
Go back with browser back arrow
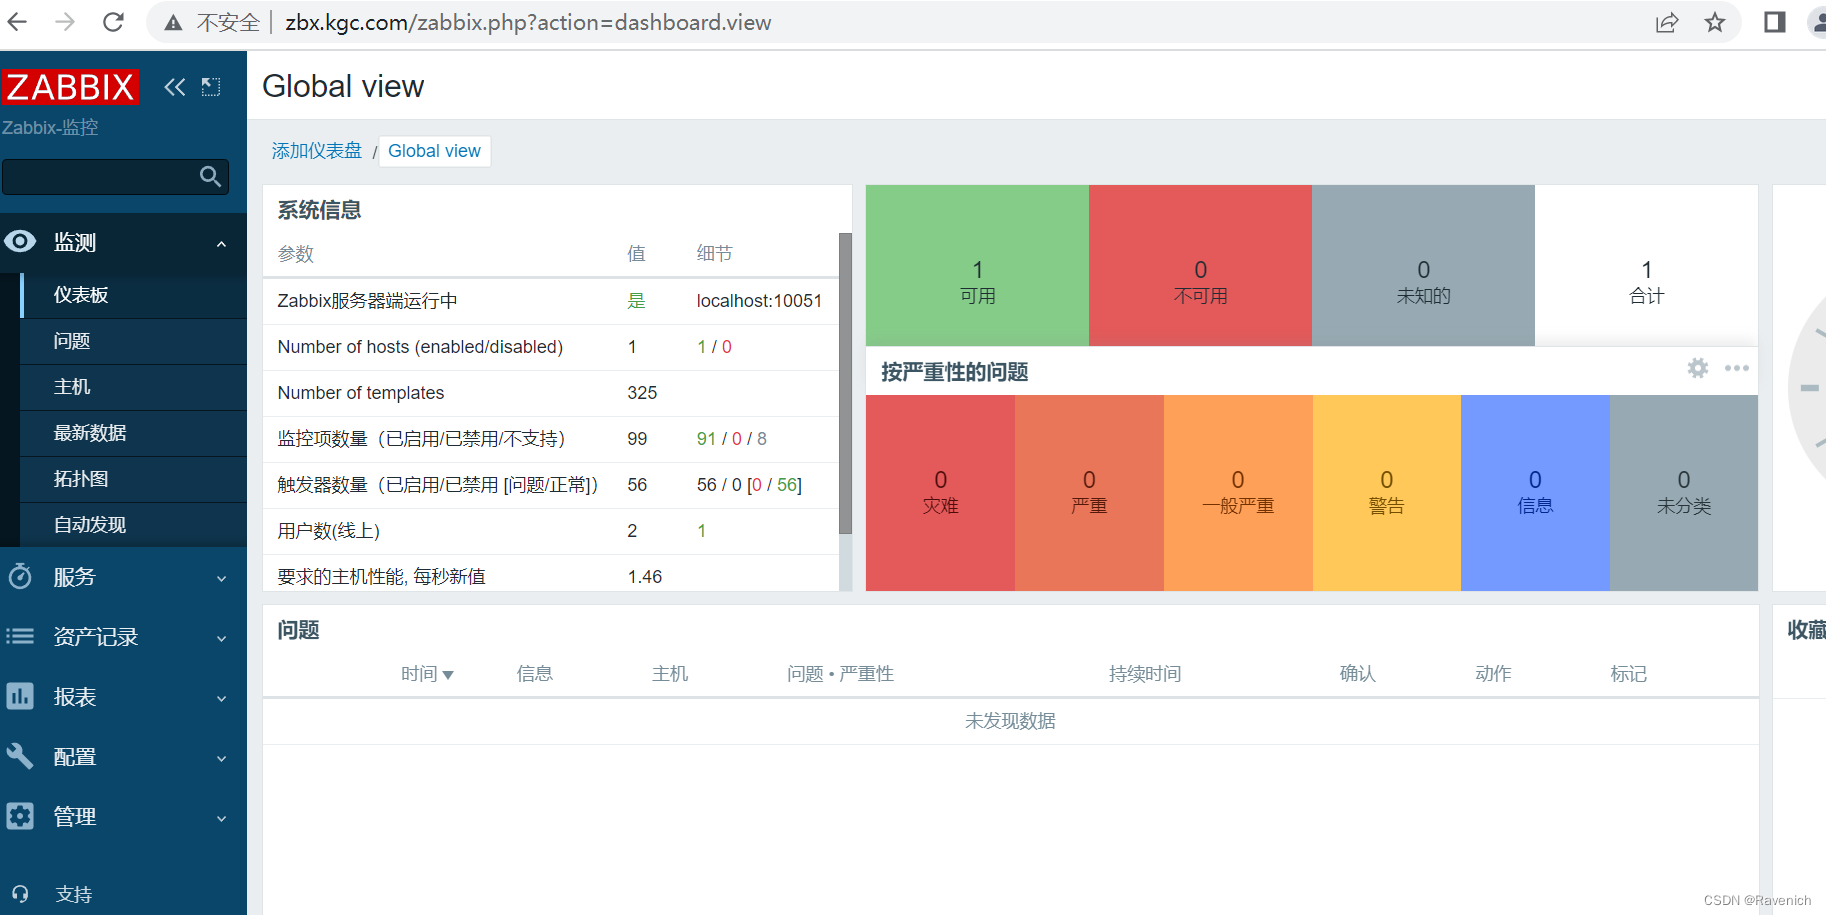(17, 22)
